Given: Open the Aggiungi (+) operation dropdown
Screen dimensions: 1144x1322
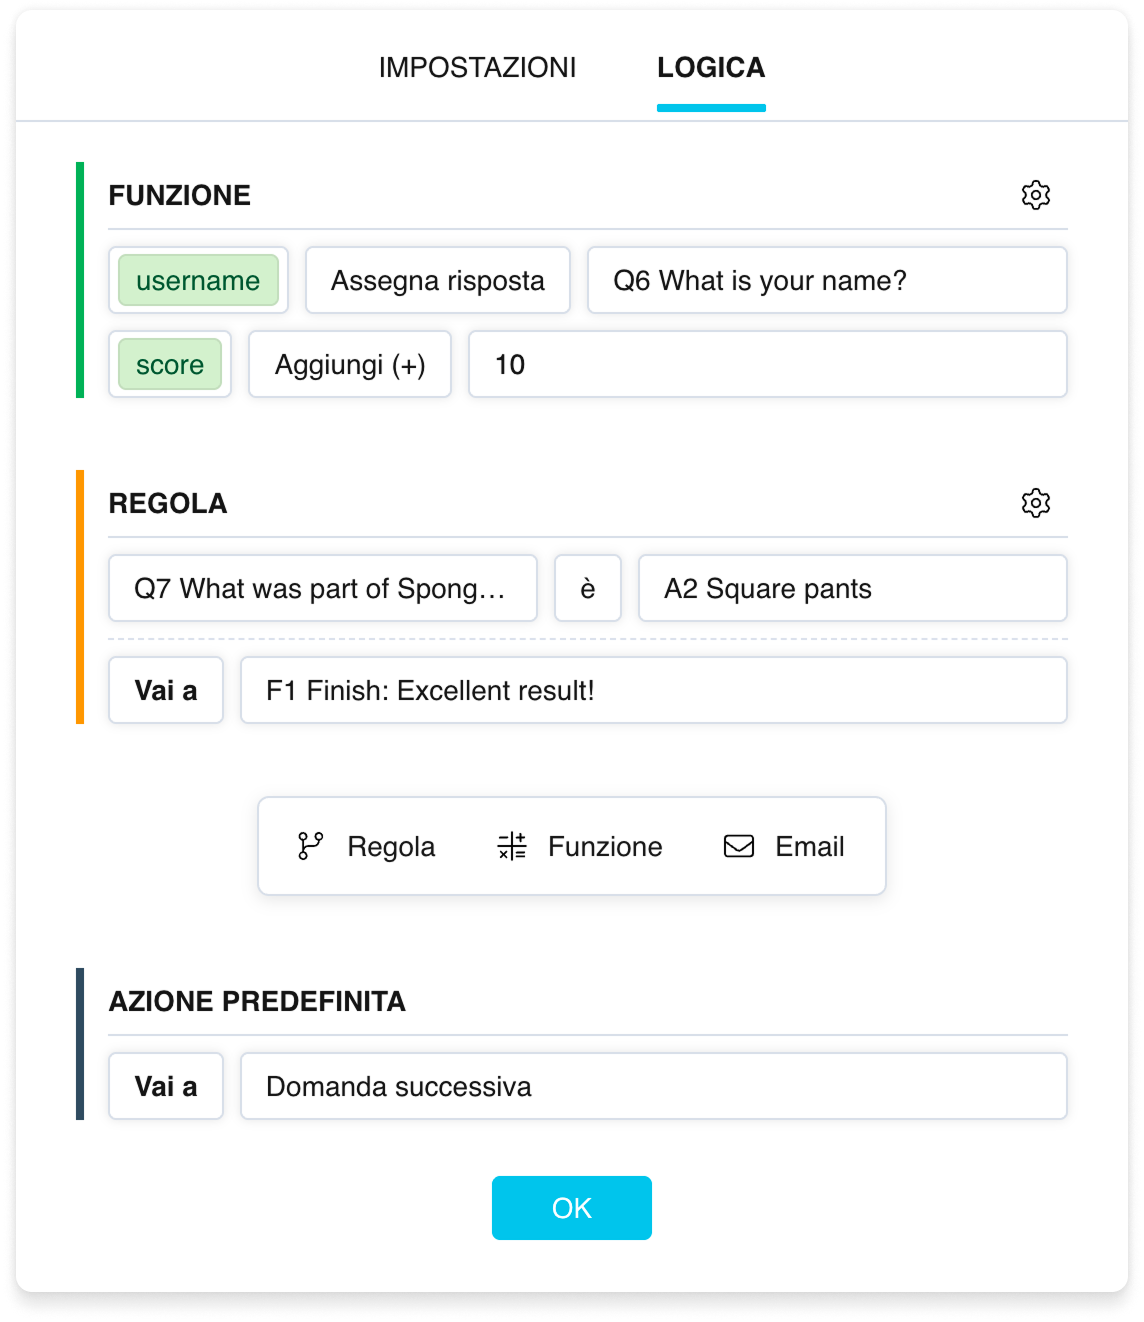Looking at the screenshot, I should [x=350, y=364].
